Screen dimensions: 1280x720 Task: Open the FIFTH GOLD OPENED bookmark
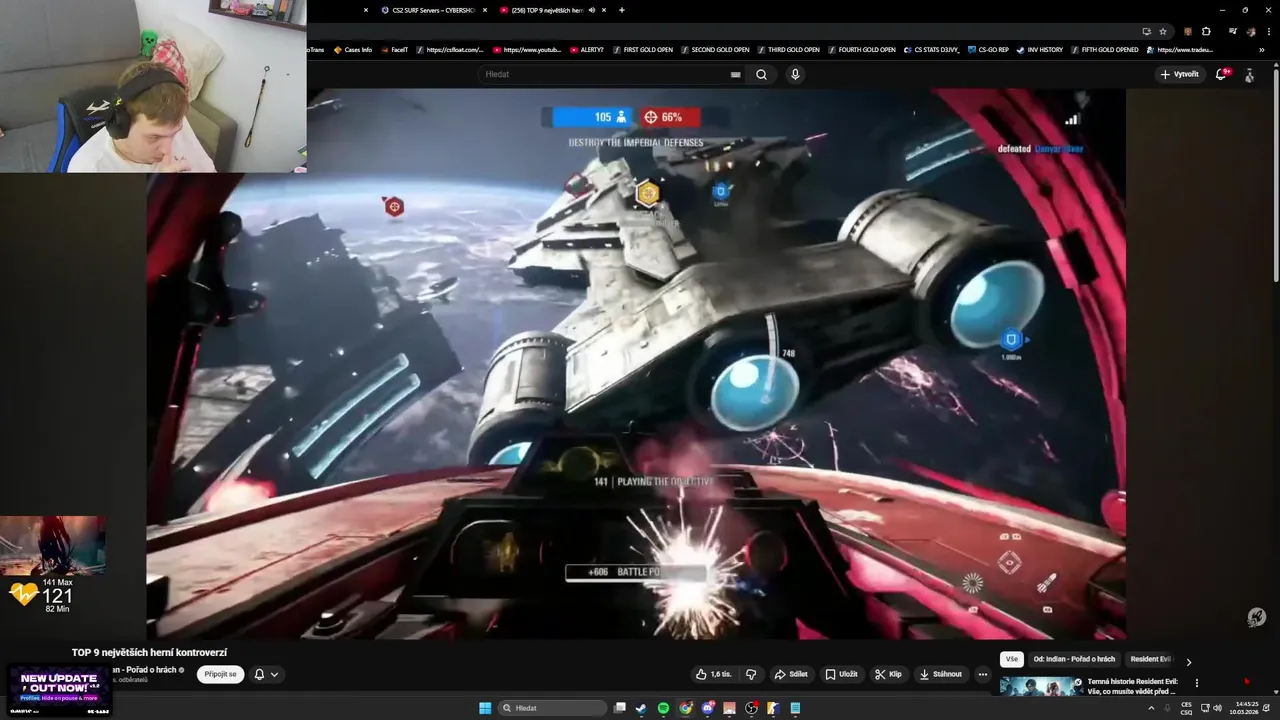(x=1107, y=49)
